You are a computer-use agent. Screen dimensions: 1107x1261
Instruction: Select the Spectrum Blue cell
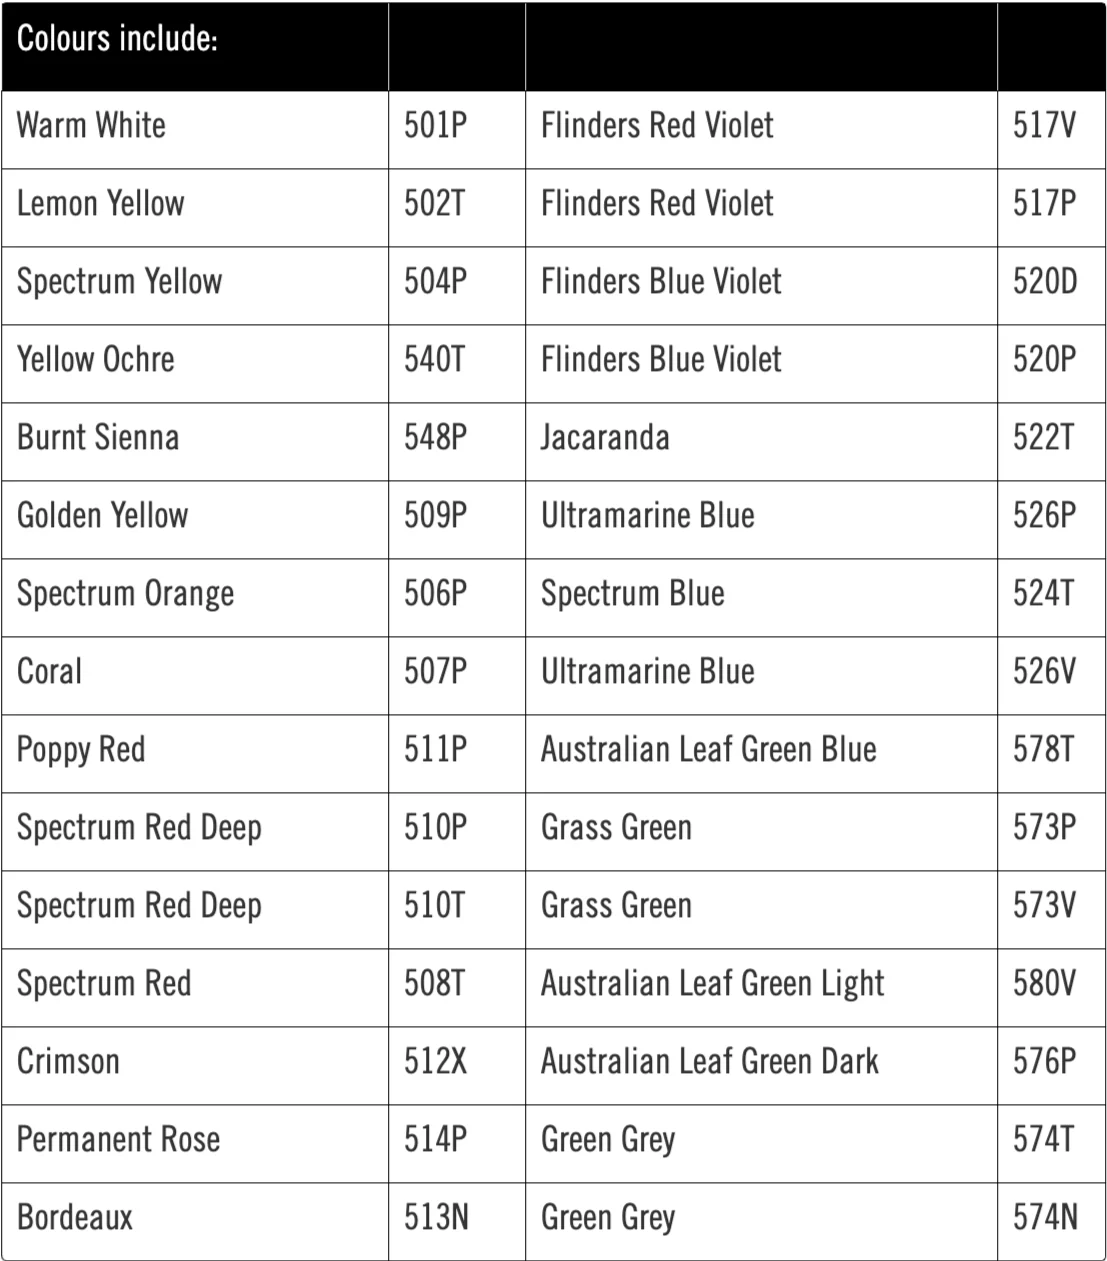coord(632,594)
